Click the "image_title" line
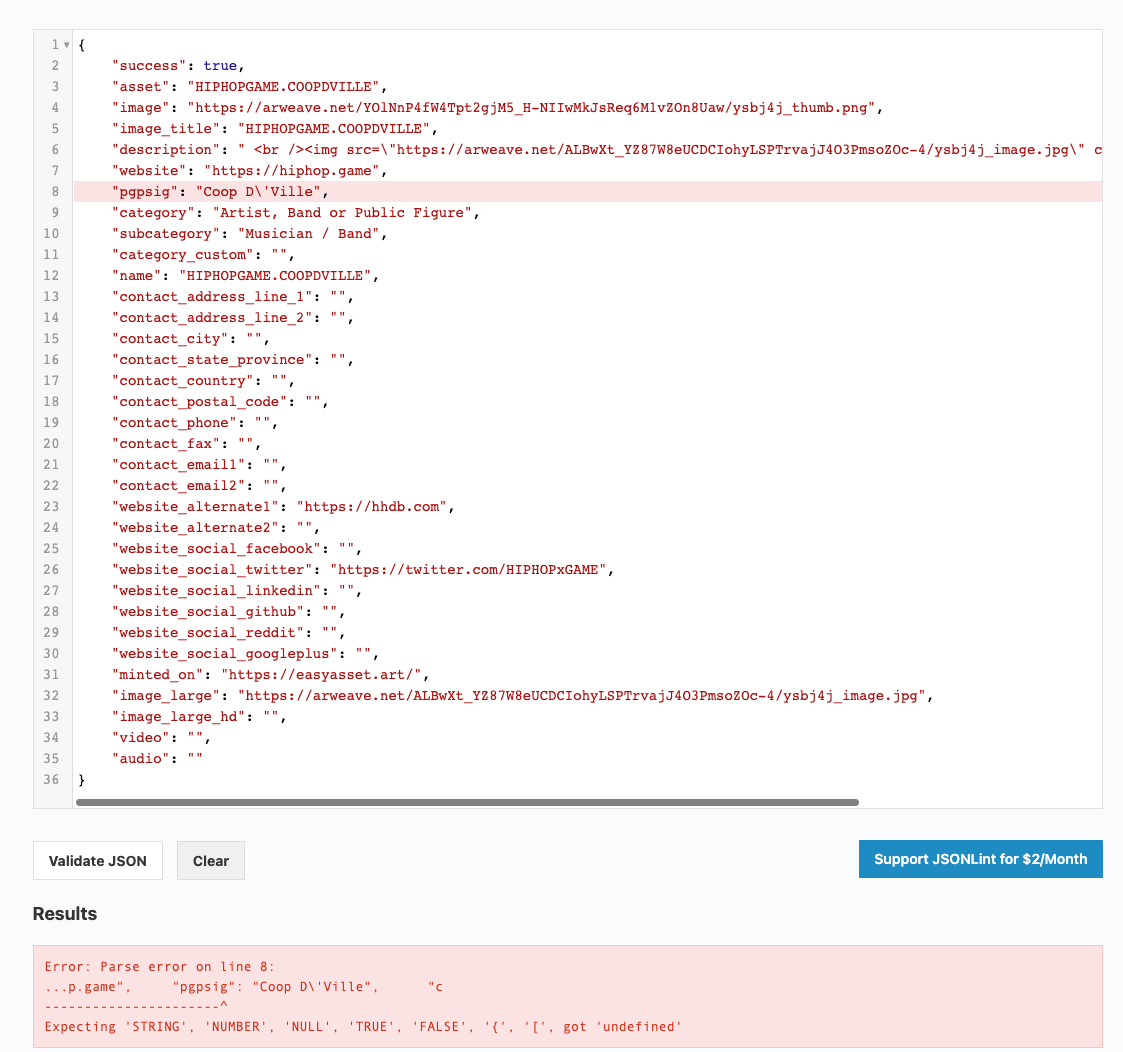1123x1052 pixels. (x=274, y=128)
